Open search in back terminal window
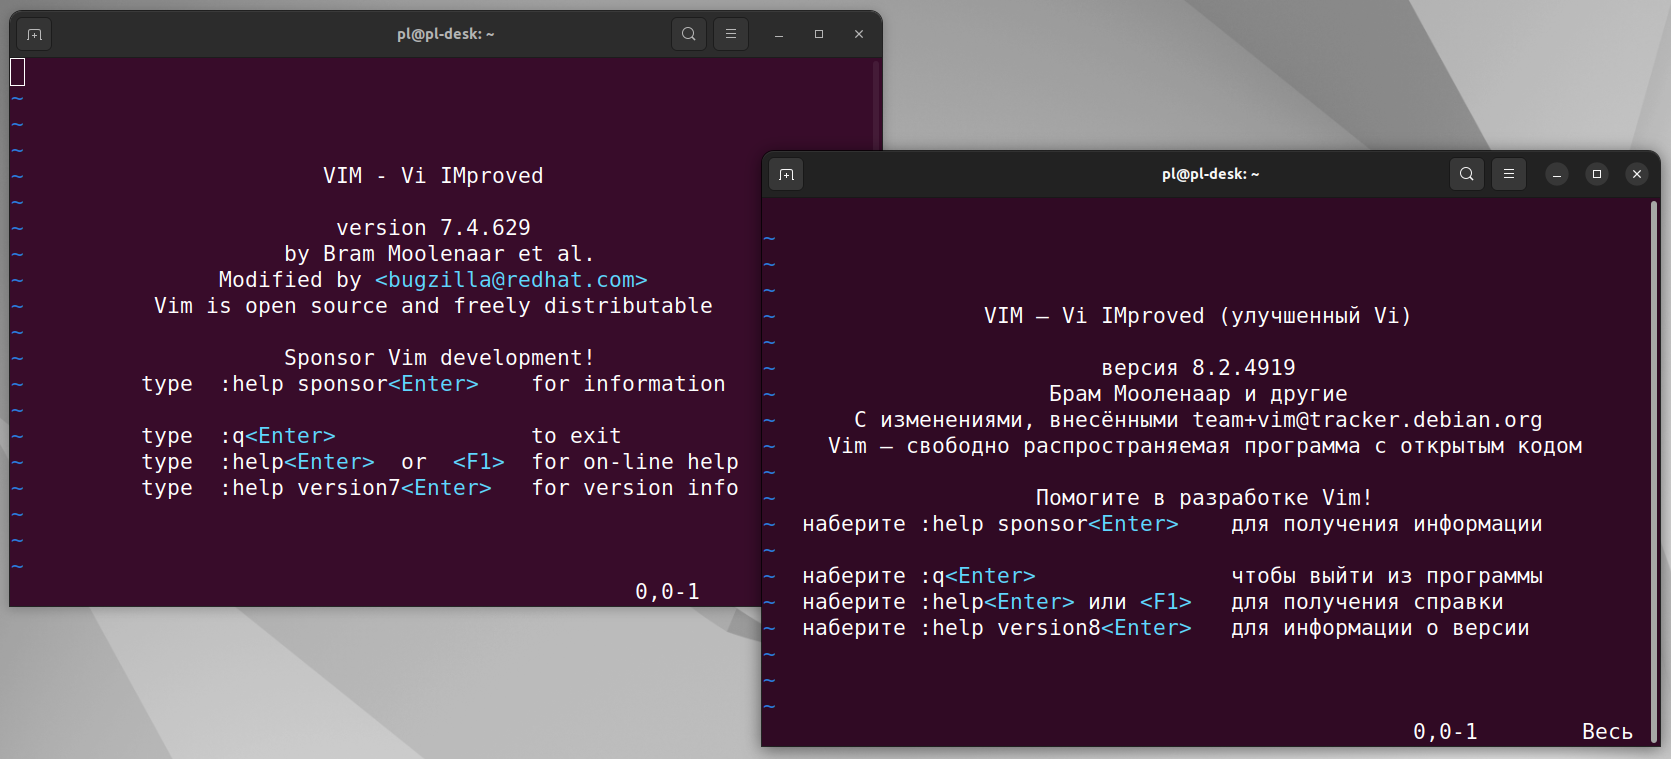1671x759 pixels. click(689, 34)
